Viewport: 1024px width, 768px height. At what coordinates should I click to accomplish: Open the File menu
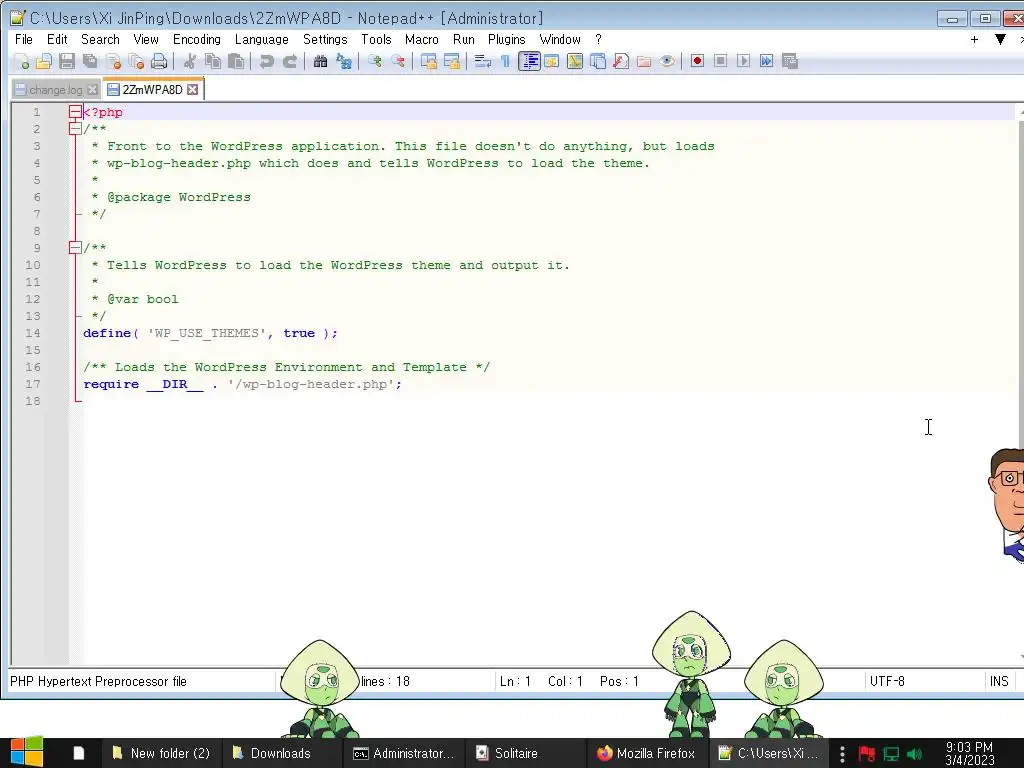tap(24, 39)
